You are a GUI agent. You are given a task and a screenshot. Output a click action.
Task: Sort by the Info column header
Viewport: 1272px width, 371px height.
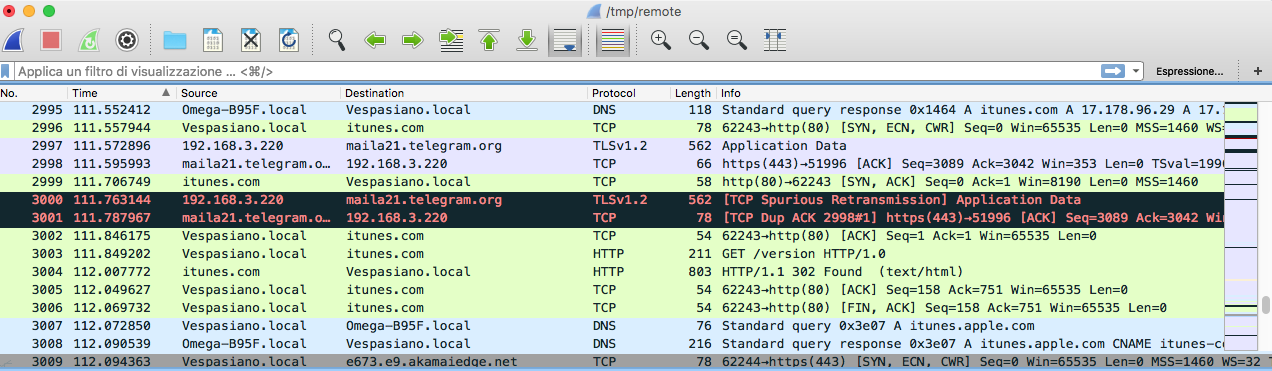coord(970,93)
